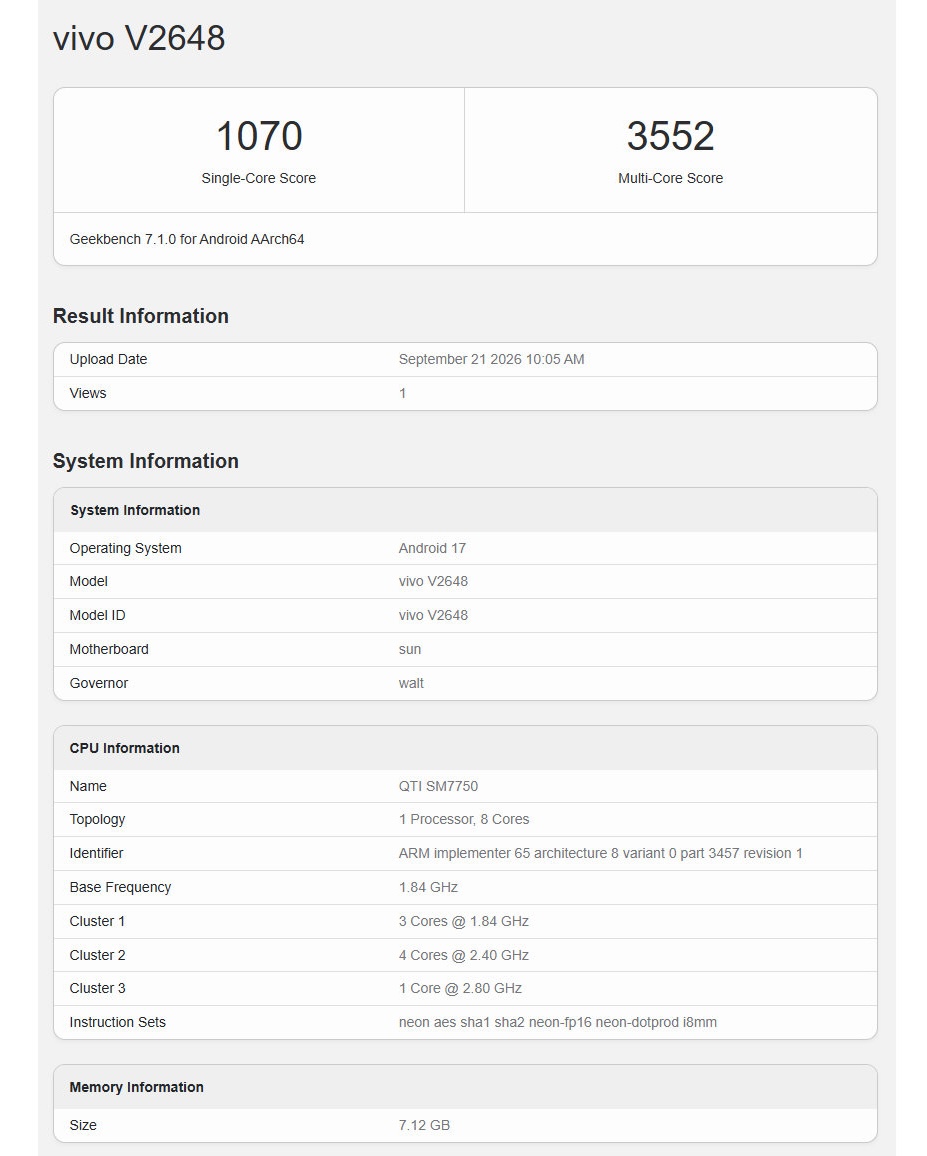The image size is (927, 1156).
Task: Select the 3 Cores @ 1.84 GHz value
Action: 464,922
